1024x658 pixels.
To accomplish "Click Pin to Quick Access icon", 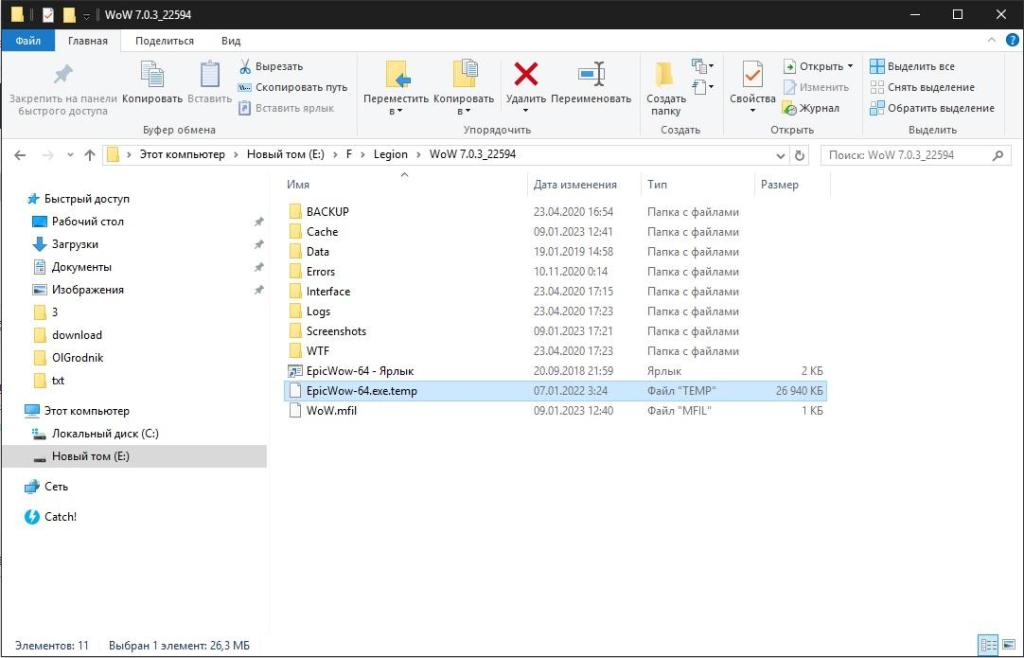I will (x=63, y=75).
